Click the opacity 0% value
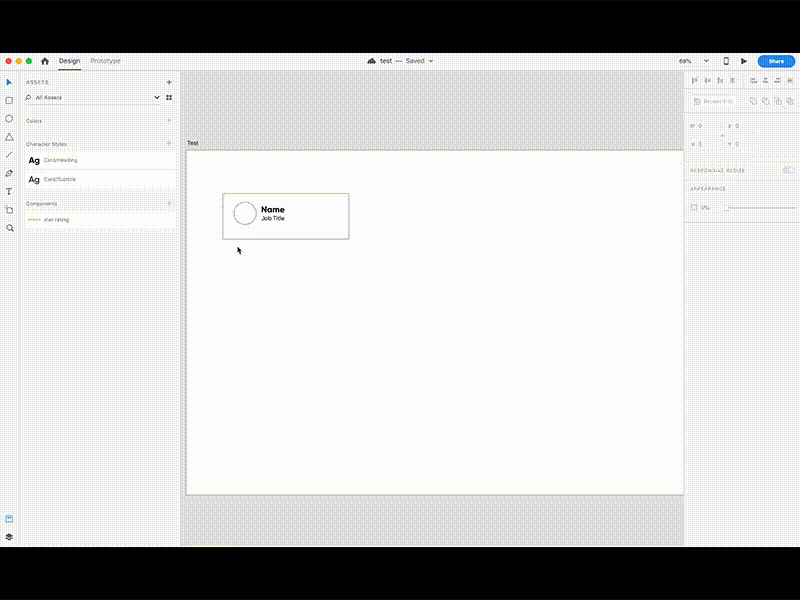The height and width of the screenshot is (600, 800). tap(706, 208)
